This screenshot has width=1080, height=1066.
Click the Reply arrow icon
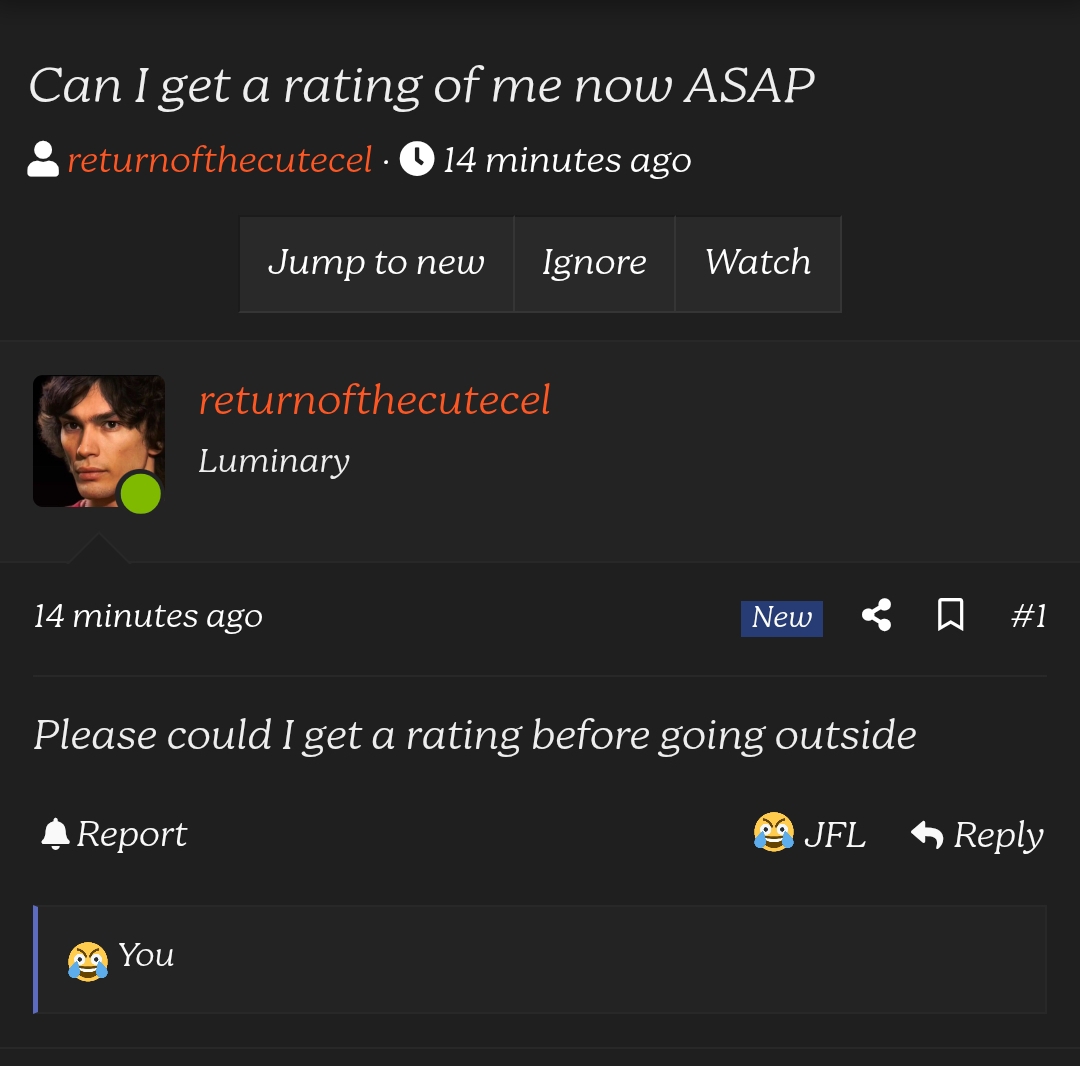pos(927,834)
